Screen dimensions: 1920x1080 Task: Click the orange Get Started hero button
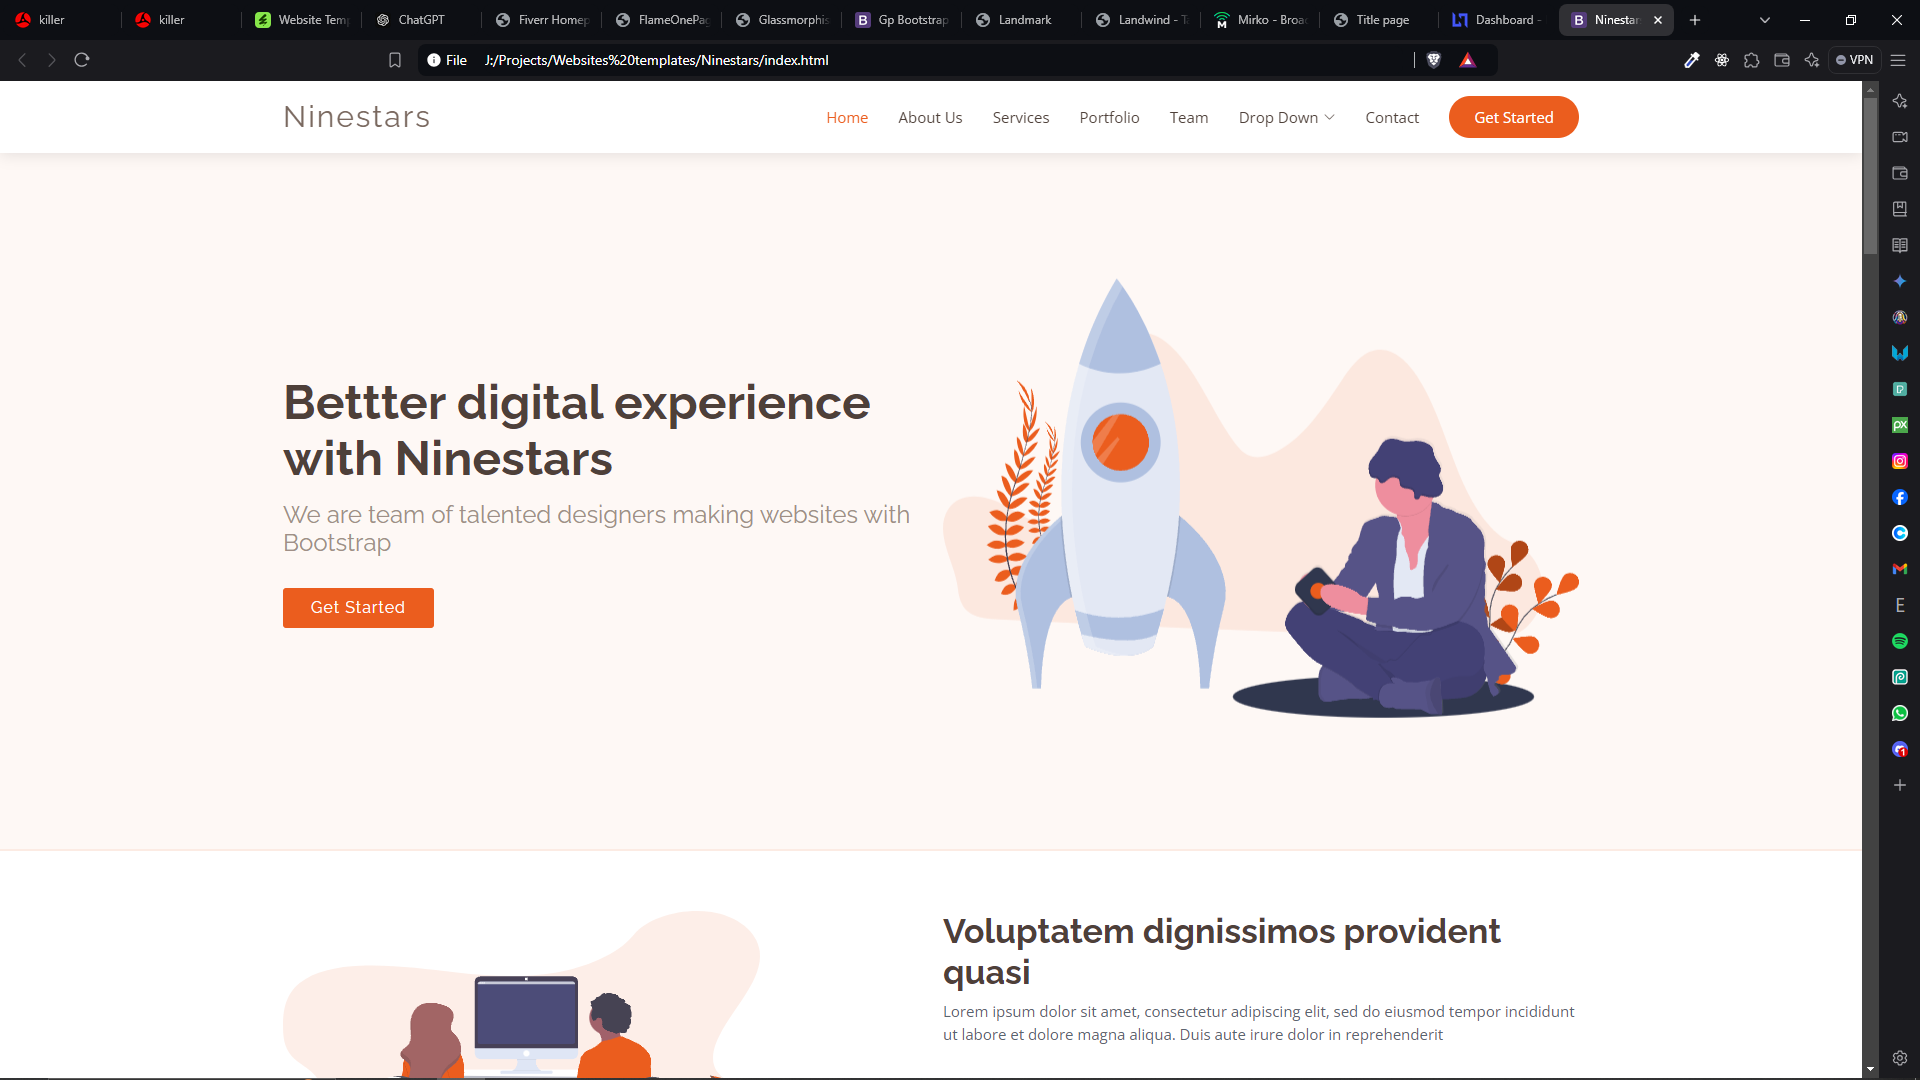[358, 608]
